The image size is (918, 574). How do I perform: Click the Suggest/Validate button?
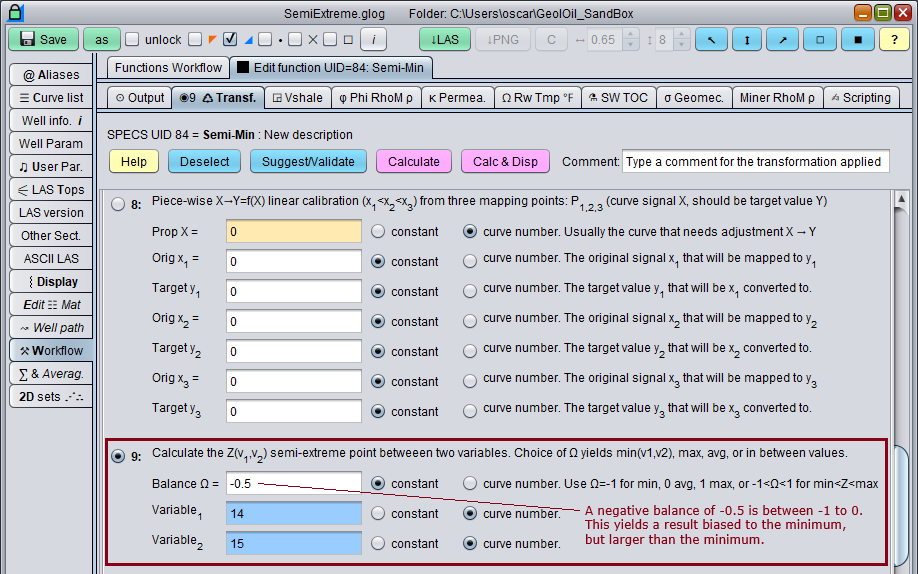coord(308,162)
